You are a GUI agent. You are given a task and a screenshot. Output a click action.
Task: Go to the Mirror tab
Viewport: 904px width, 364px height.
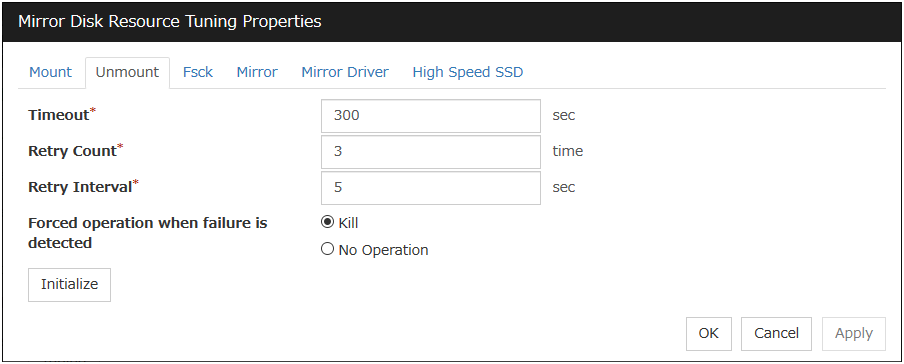coord(257,72)
